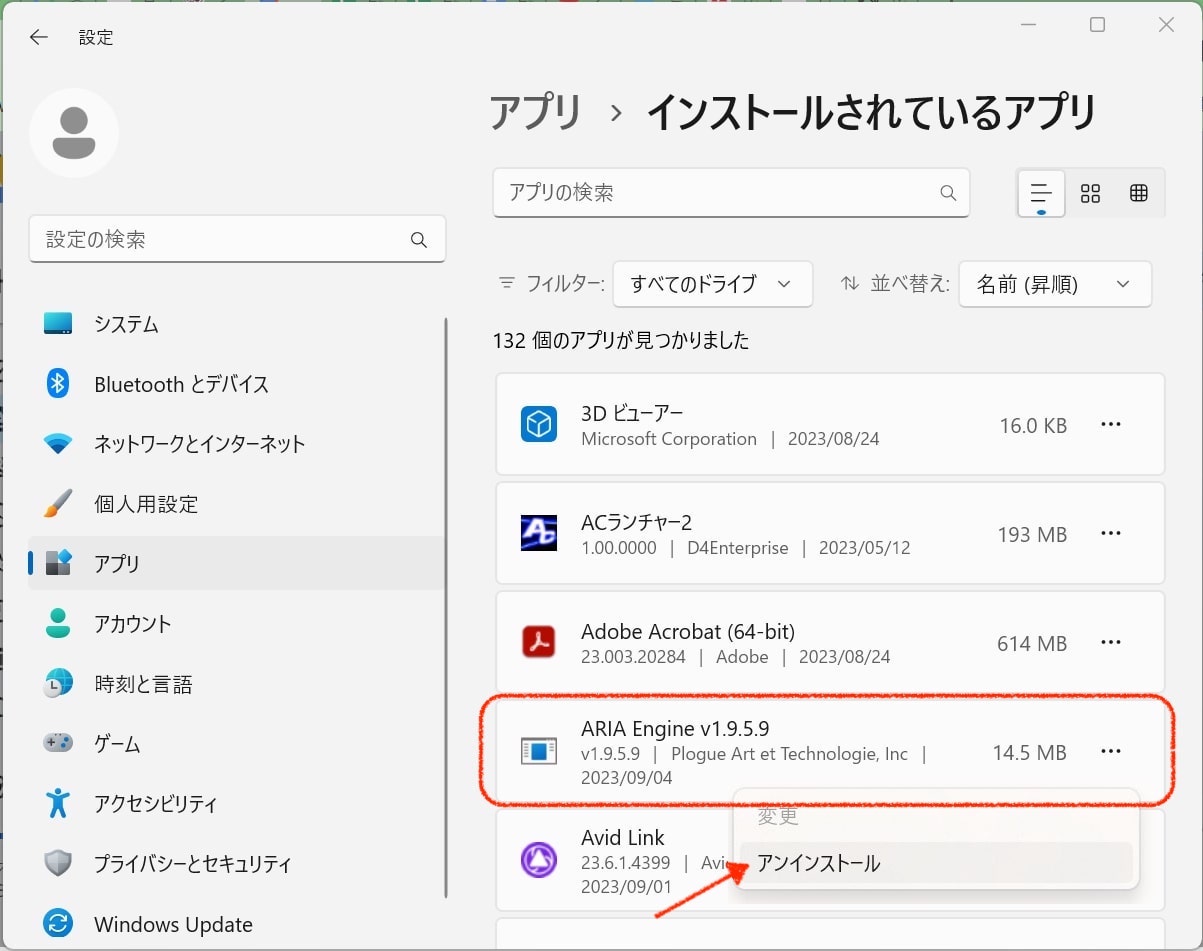The height and width of the screenshot is (951, 1203).
Task: Click the 16.0 KB size value
Action: tap(1033, 425)
